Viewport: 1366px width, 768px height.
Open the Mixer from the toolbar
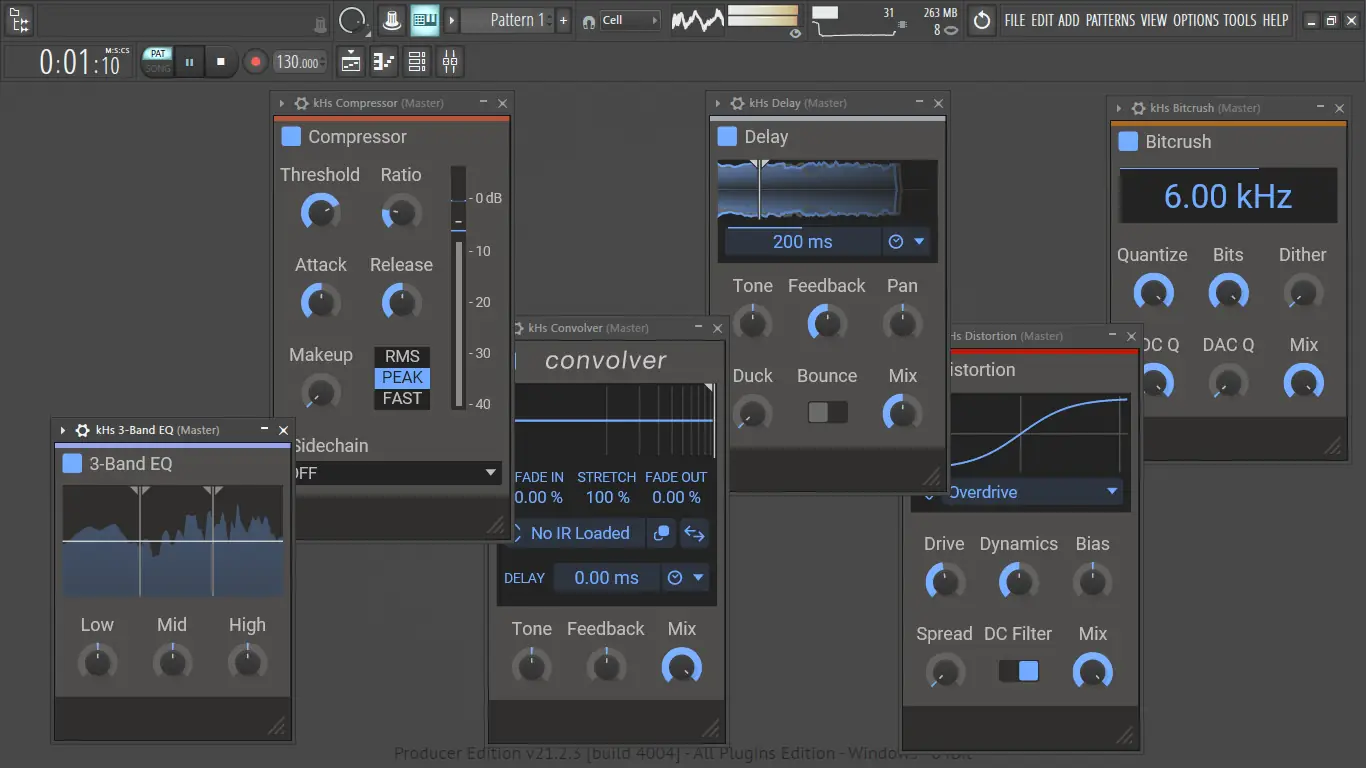click(x=449, y=61)
